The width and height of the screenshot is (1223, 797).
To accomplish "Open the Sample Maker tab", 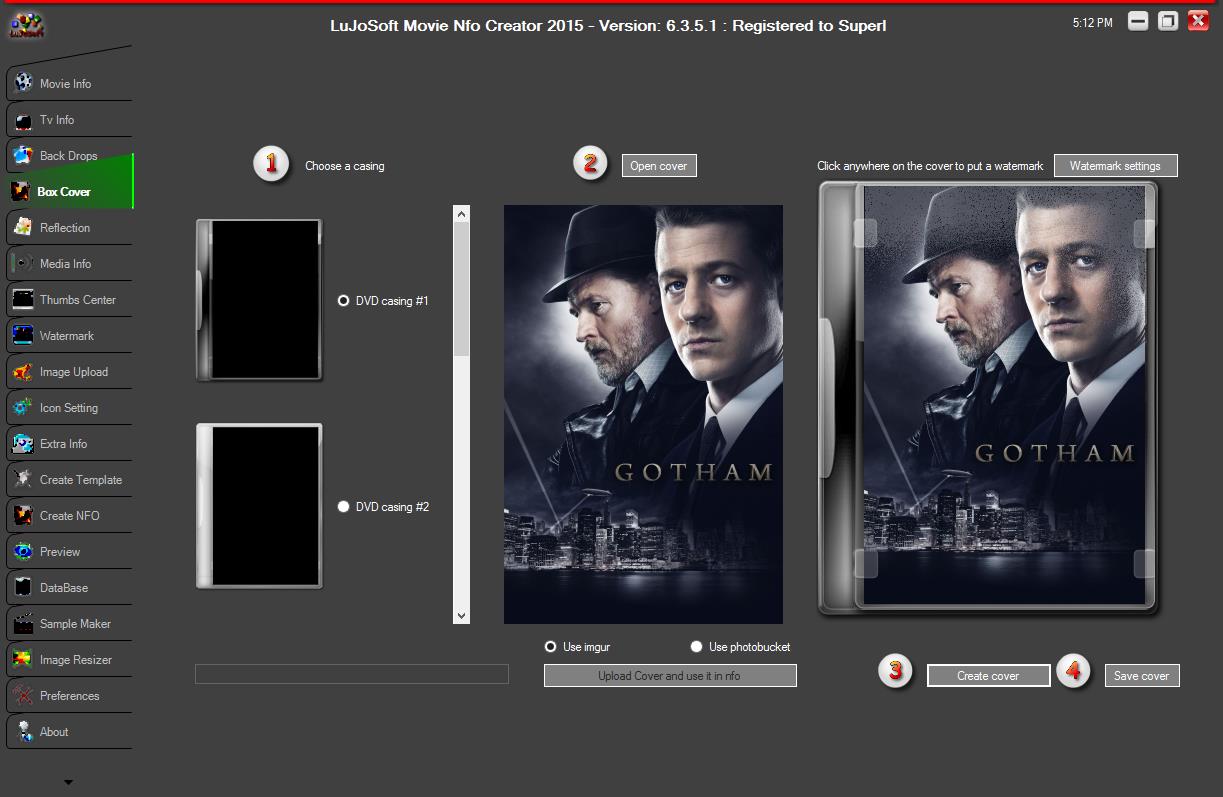I will 69,624.
